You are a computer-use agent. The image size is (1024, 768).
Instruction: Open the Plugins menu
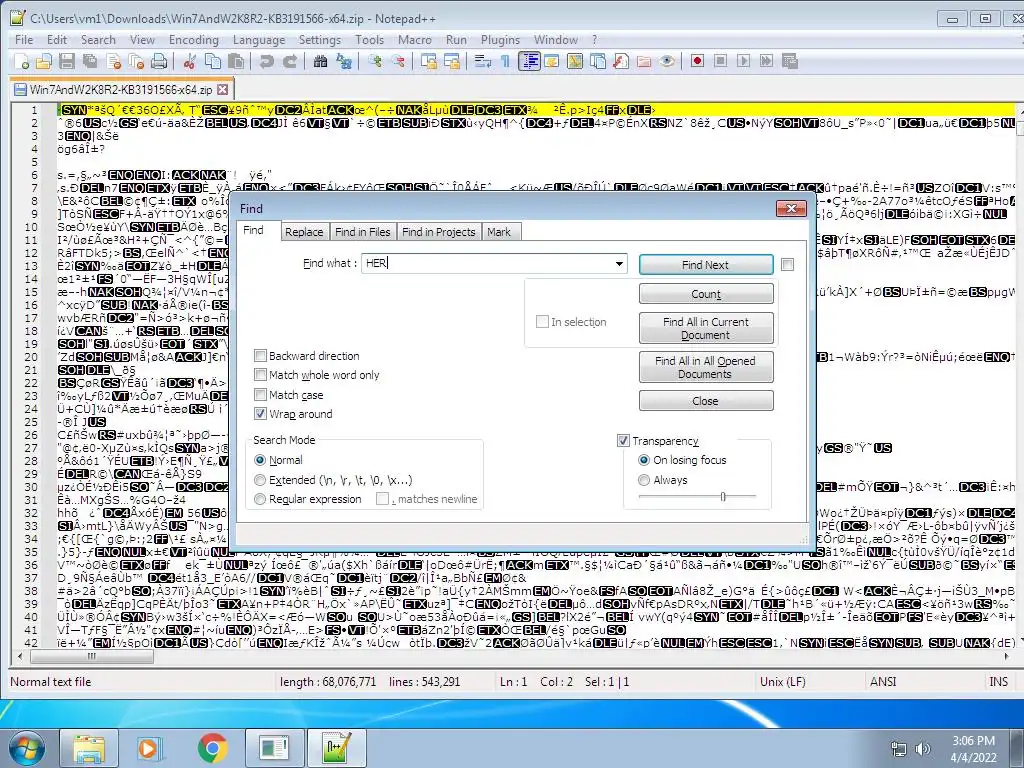[x=500, y=40]
